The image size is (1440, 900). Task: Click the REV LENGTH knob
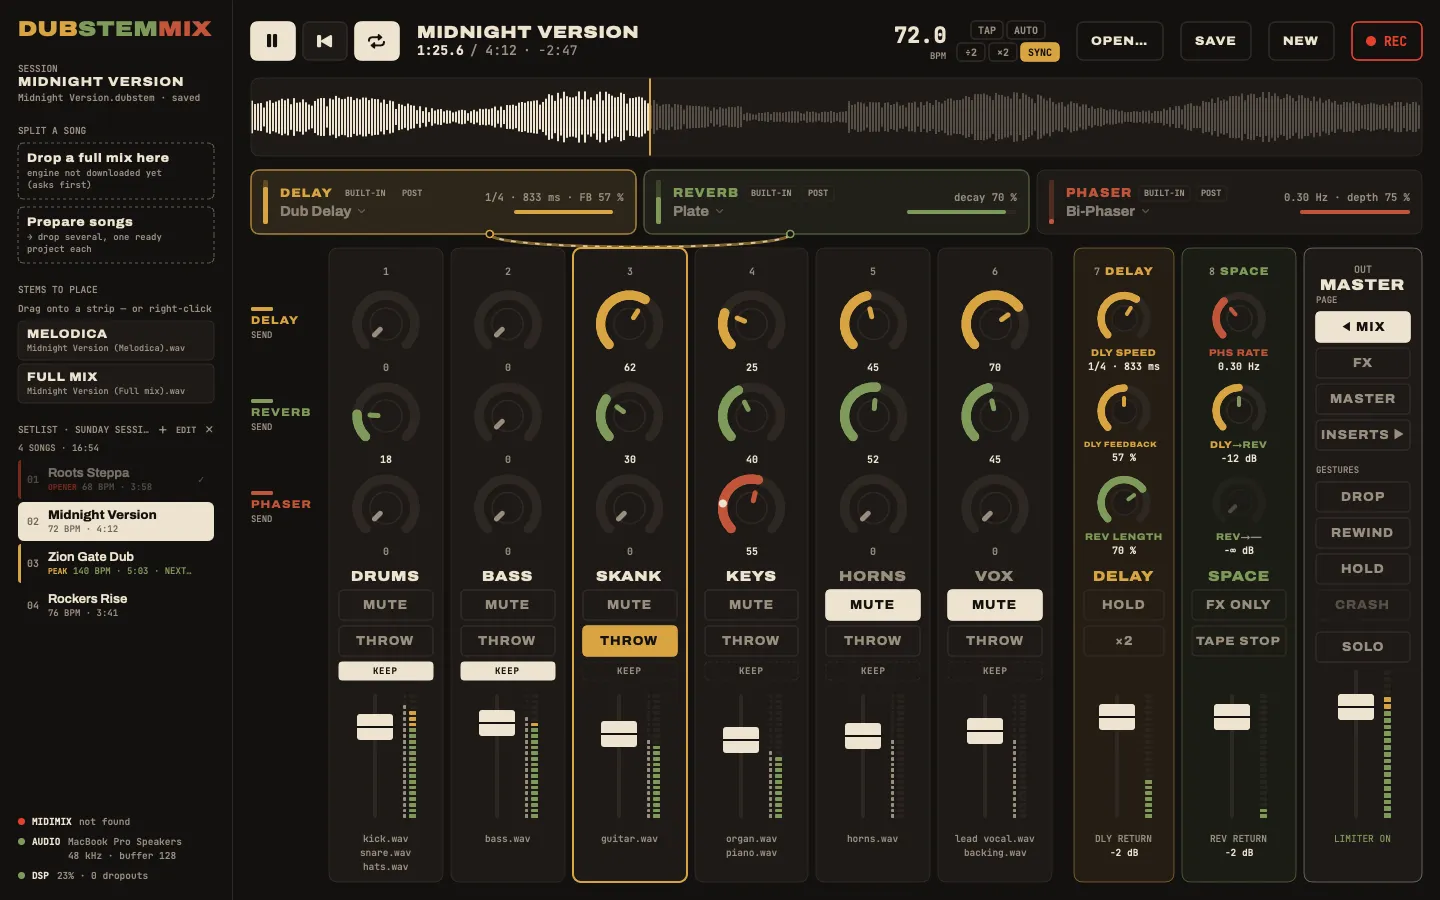[x=1123, y=502]
